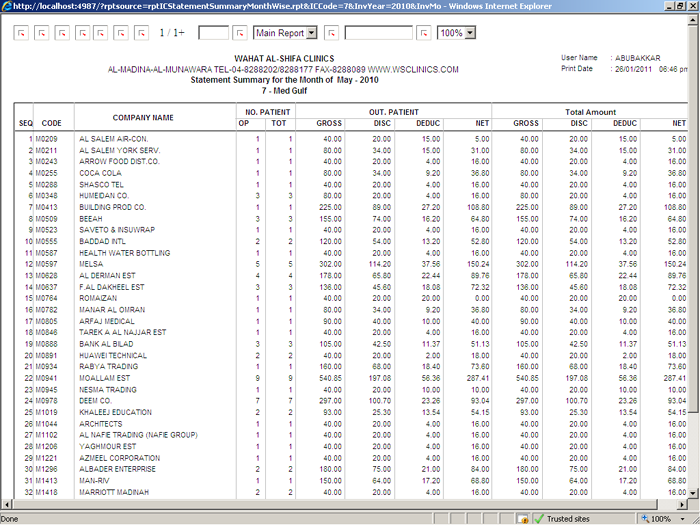Image resolution: width=700 pixels, height=525 pixels.
Task: Click out-patient disc value '100.70'
Action: 380,401
